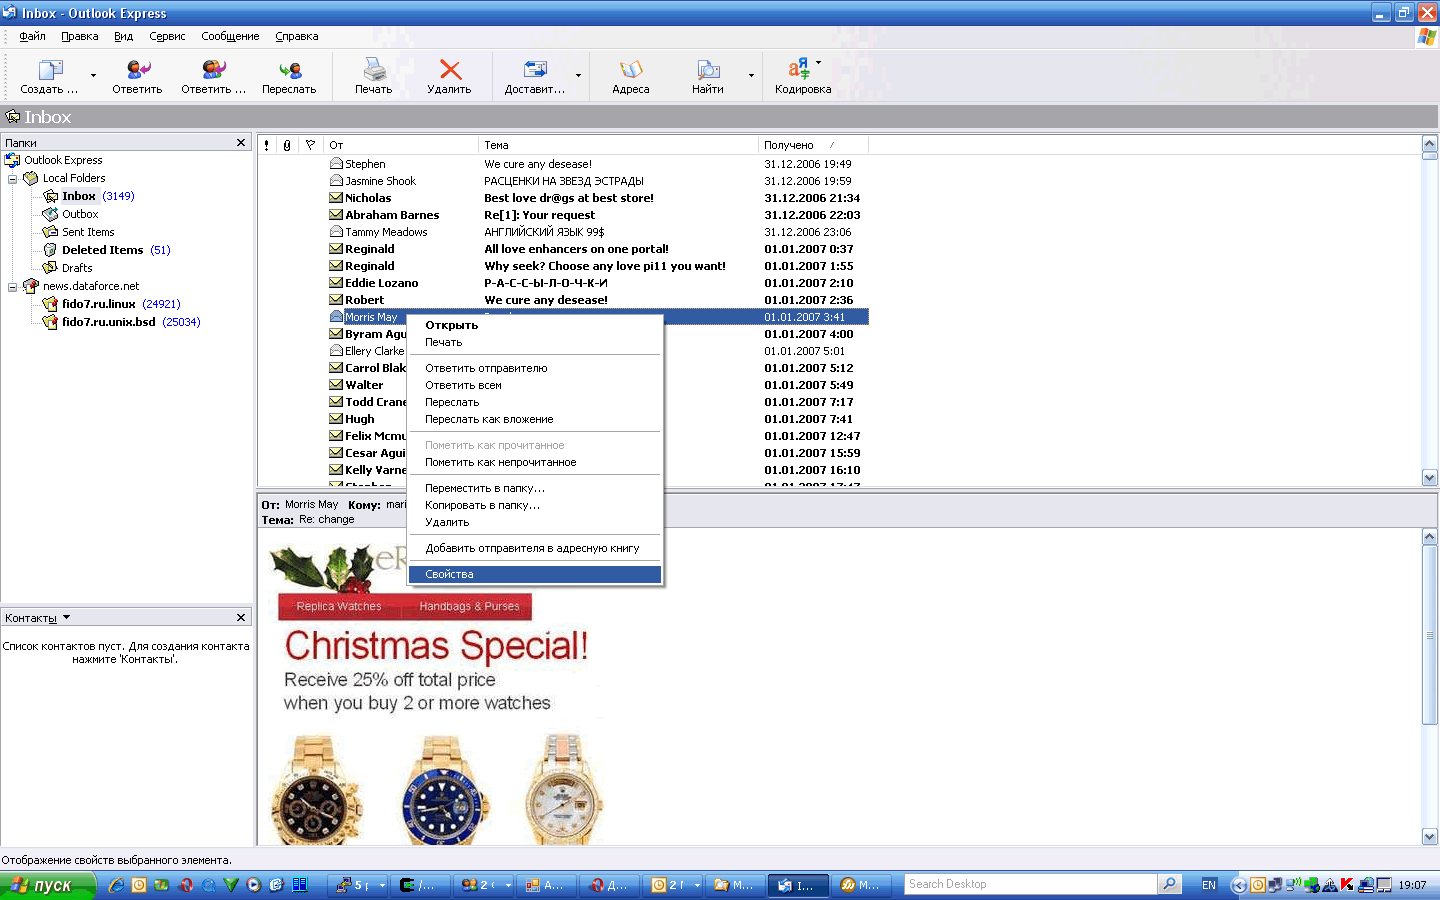Sort by the attachment paperclip column

click(287, 145)
